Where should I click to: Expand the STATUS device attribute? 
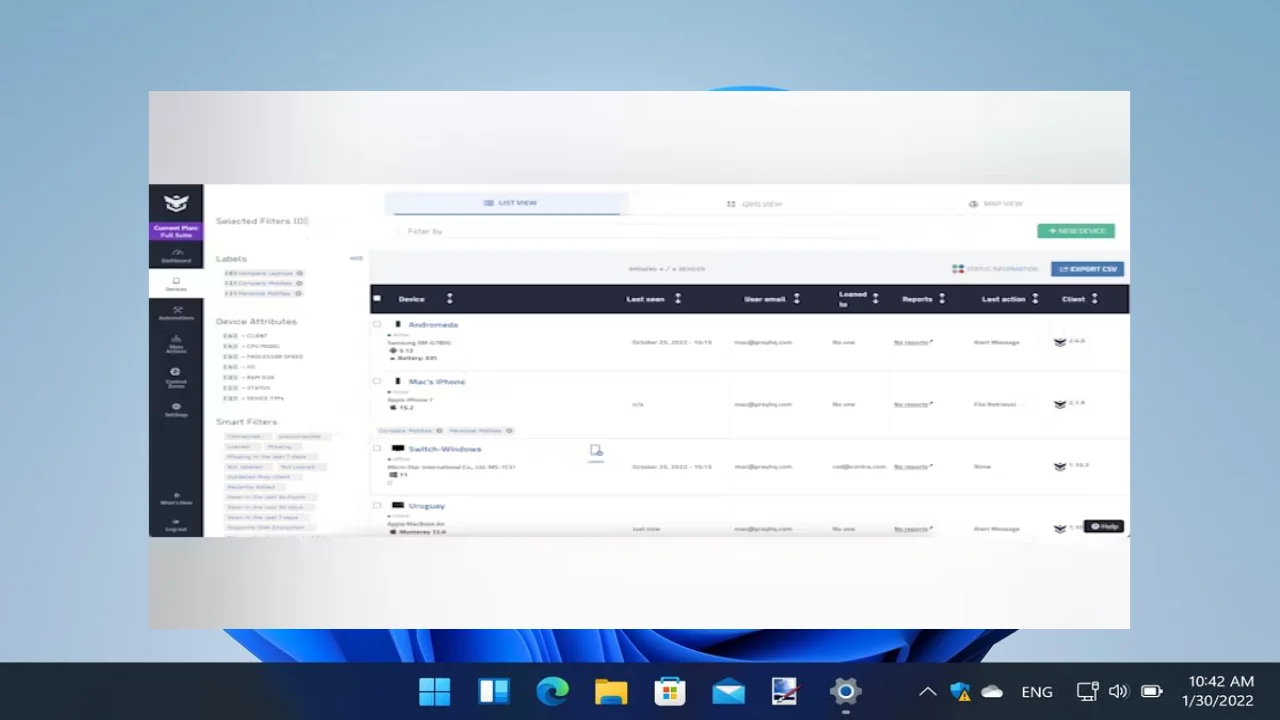(246, 387)
